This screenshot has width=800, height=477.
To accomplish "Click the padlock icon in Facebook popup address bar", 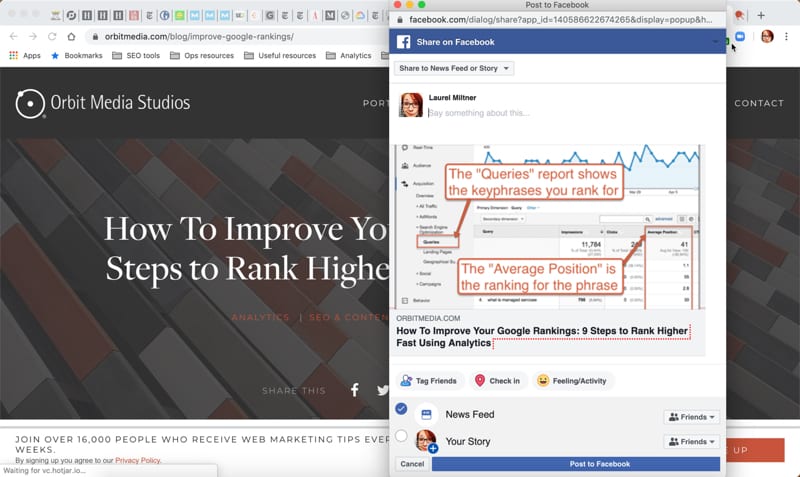I will [x=400, y=19].
